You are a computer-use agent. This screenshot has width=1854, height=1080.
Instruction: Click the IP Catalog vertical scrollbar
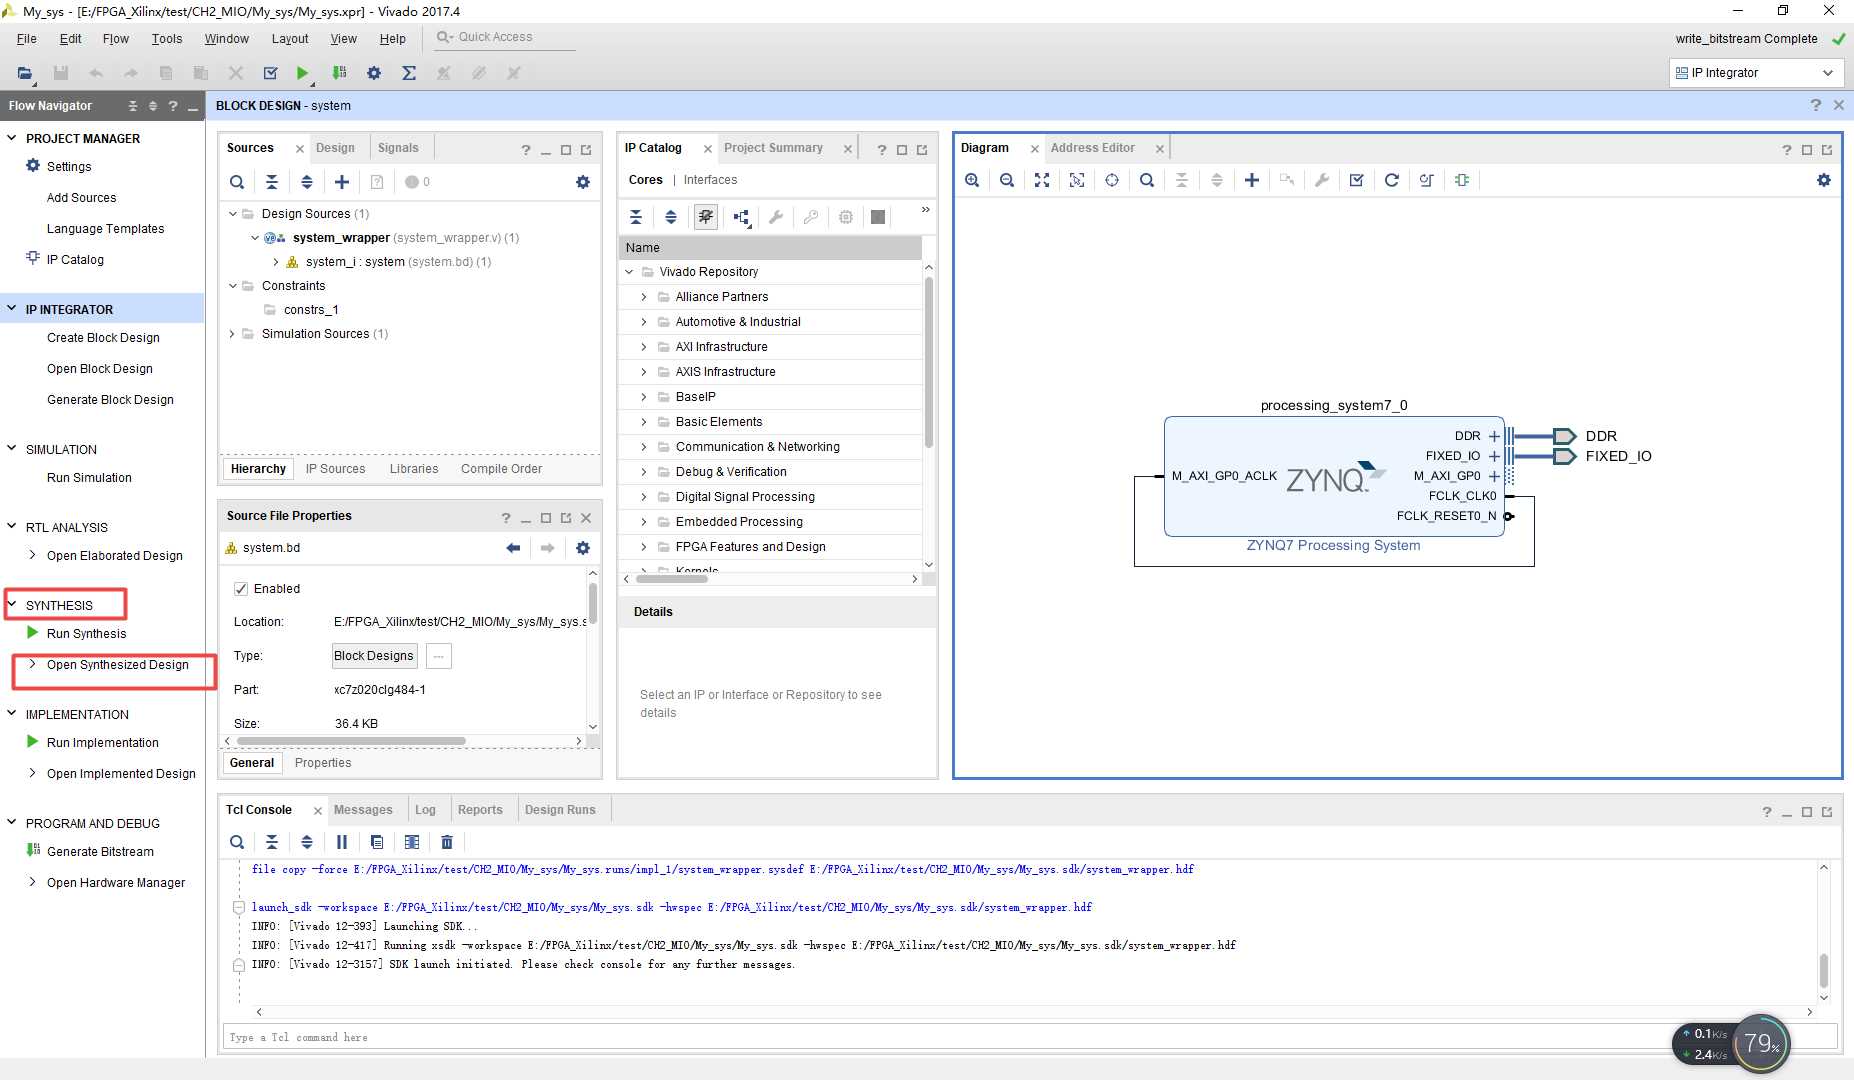click(929, 362)
